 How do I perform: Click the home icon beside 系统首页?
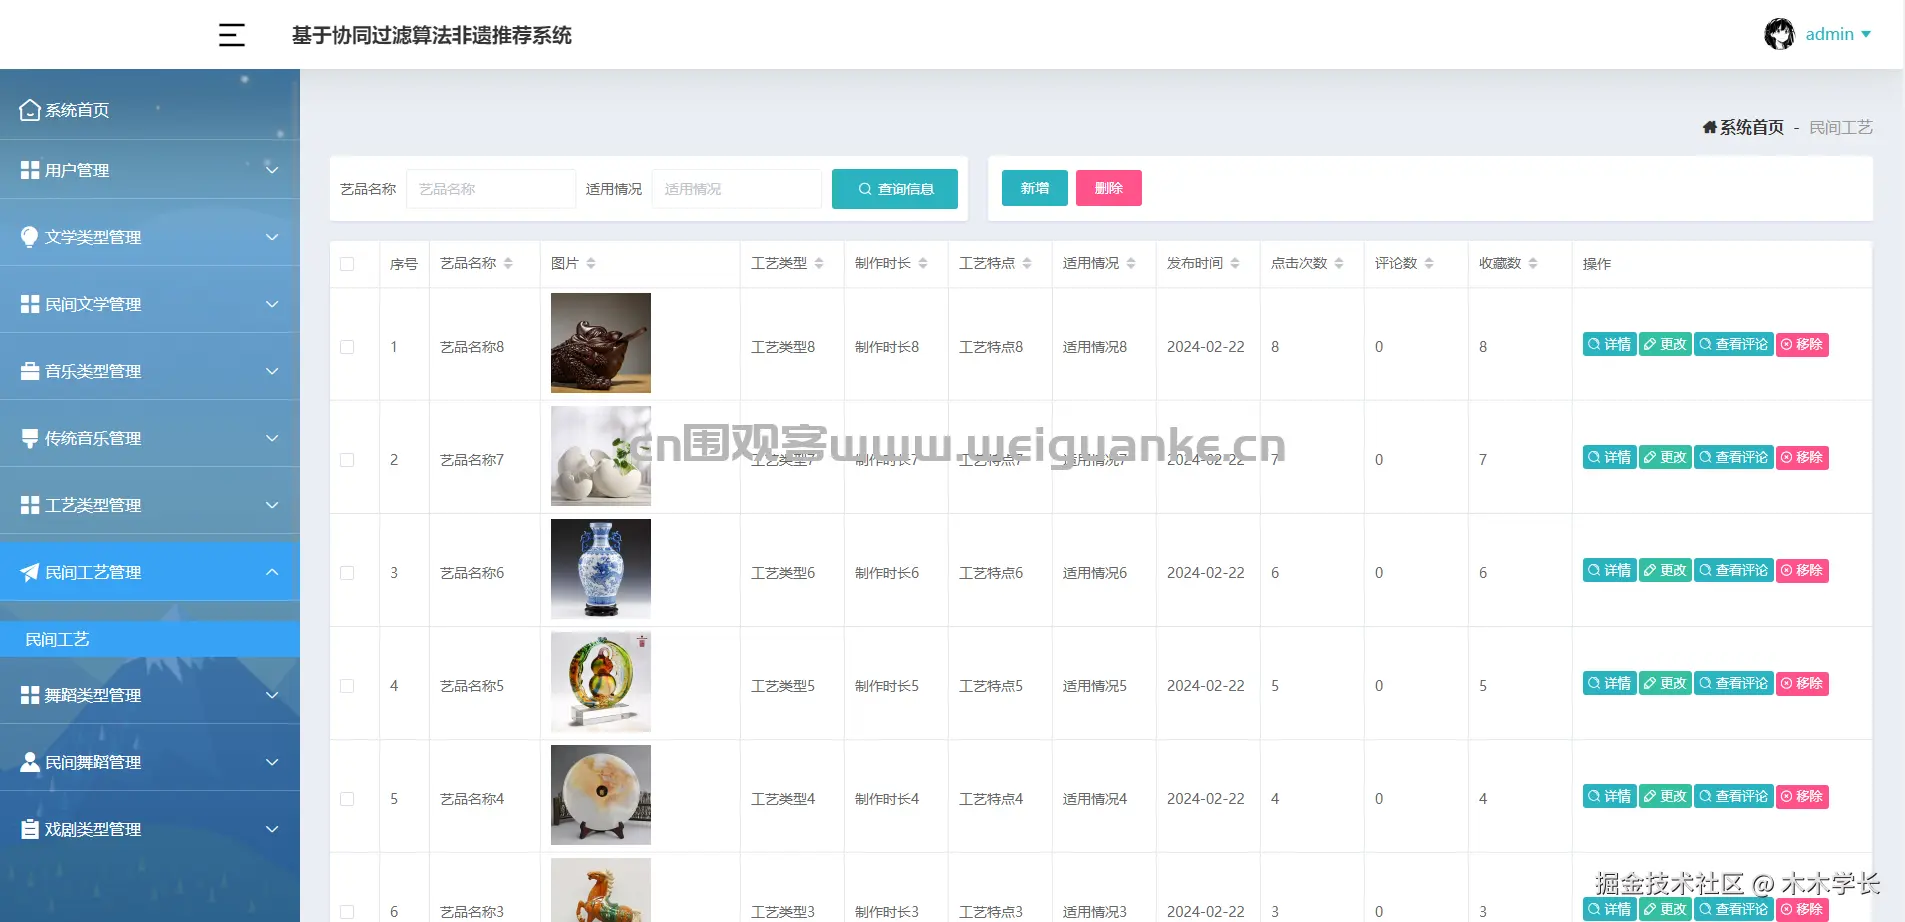pyautogui.click(x=28, y=109)
